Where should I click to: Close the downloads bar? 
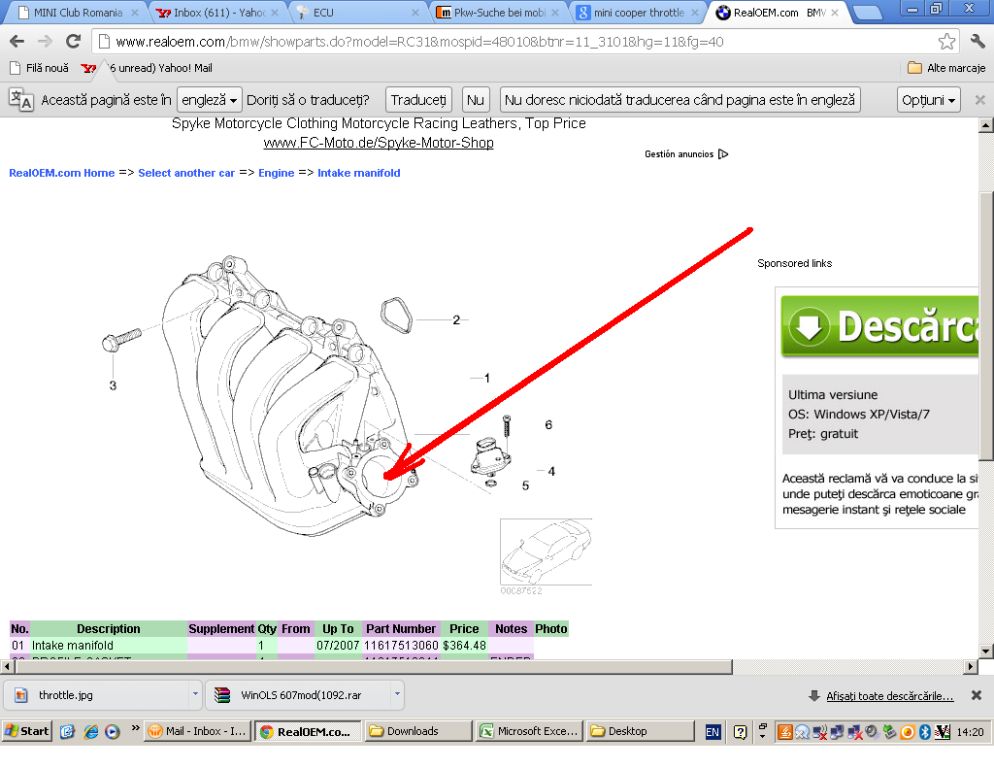[x=976, y=695]
